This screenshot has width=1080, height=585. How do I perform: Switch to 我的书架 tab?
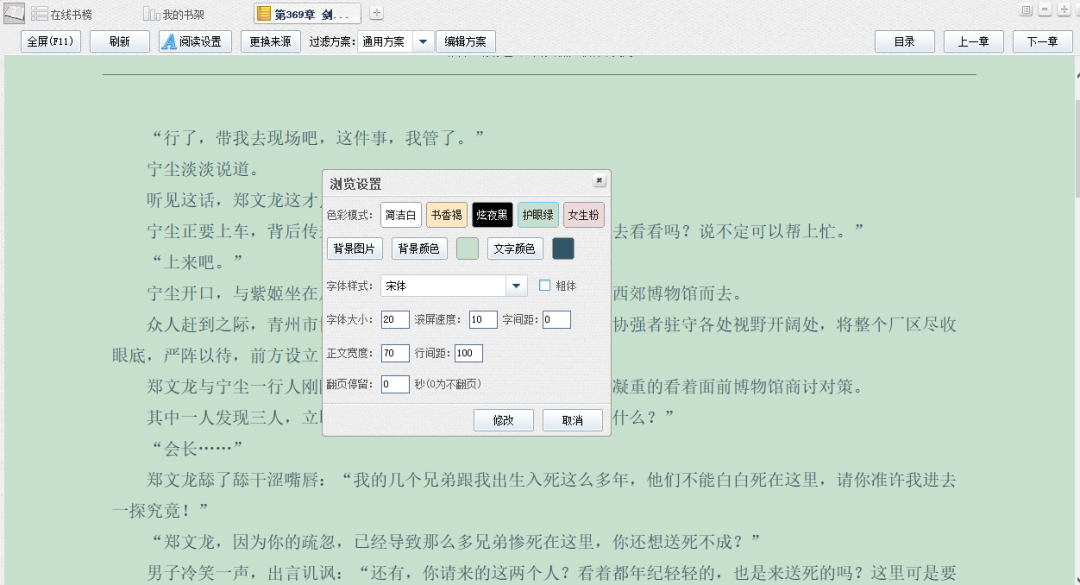coord(174,14)
